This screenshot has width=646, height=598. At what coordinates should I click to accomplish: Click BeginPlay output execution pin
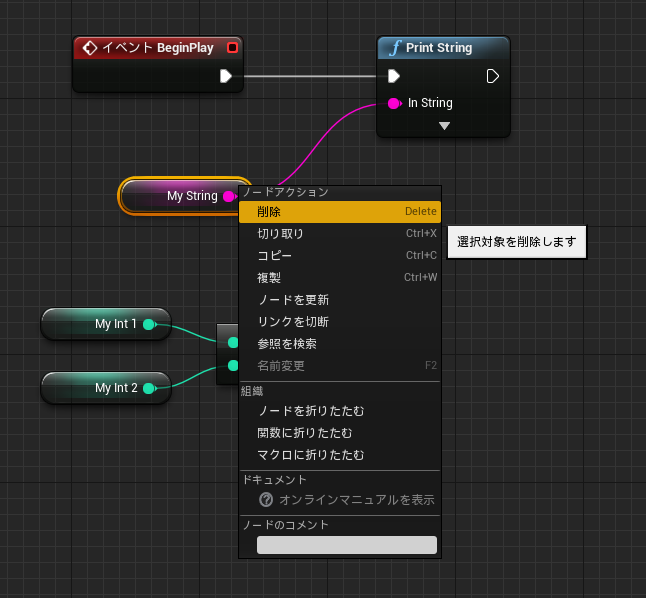click(226, 76)
